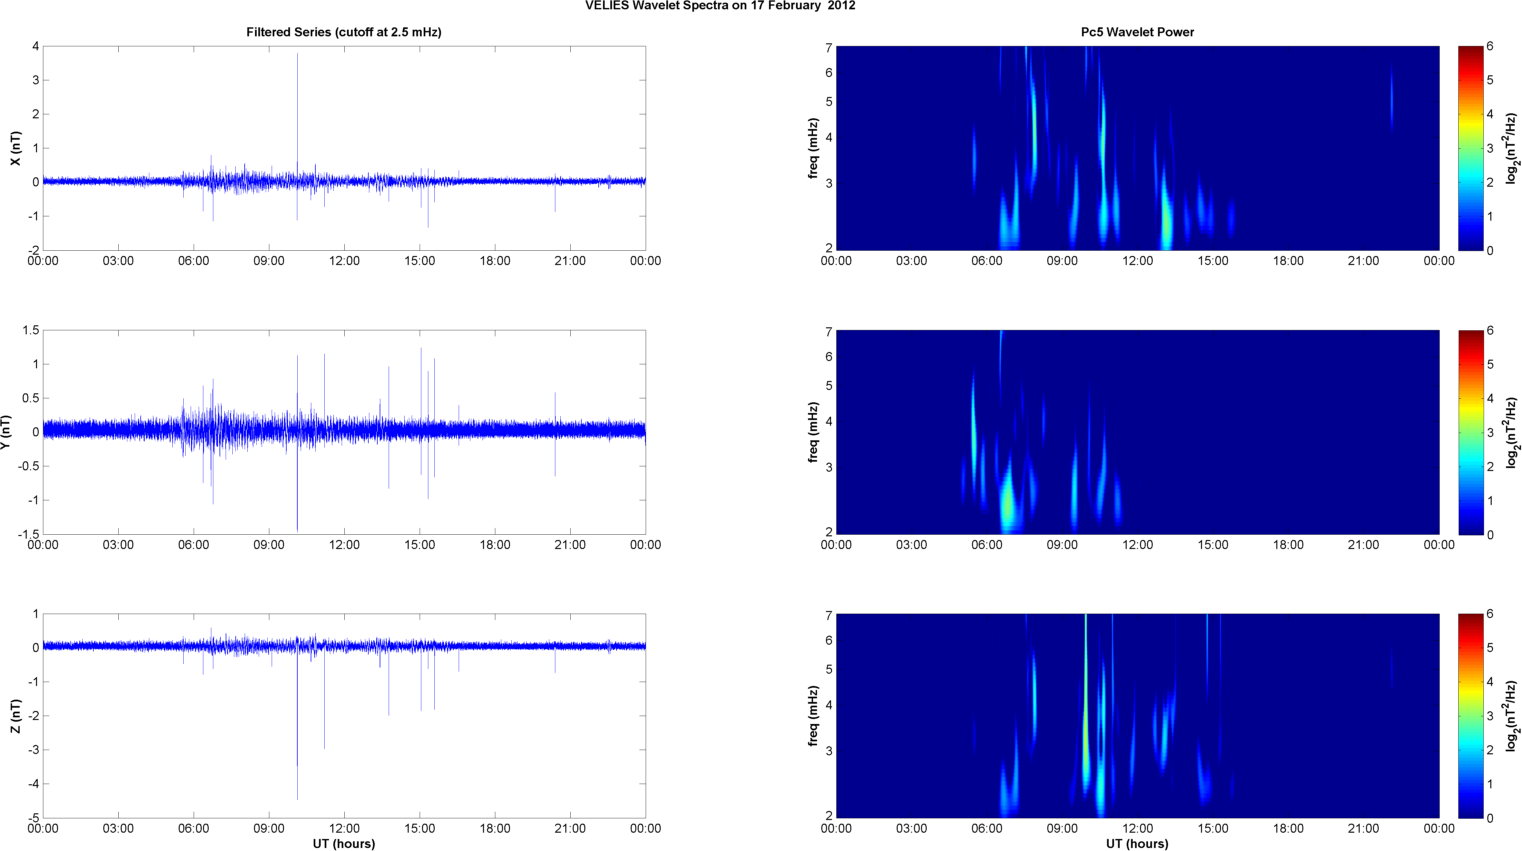Viewport: 1522px width, 851px height.
Task: Click the middle wavelet plot's colorbar
Action: 1470,432
